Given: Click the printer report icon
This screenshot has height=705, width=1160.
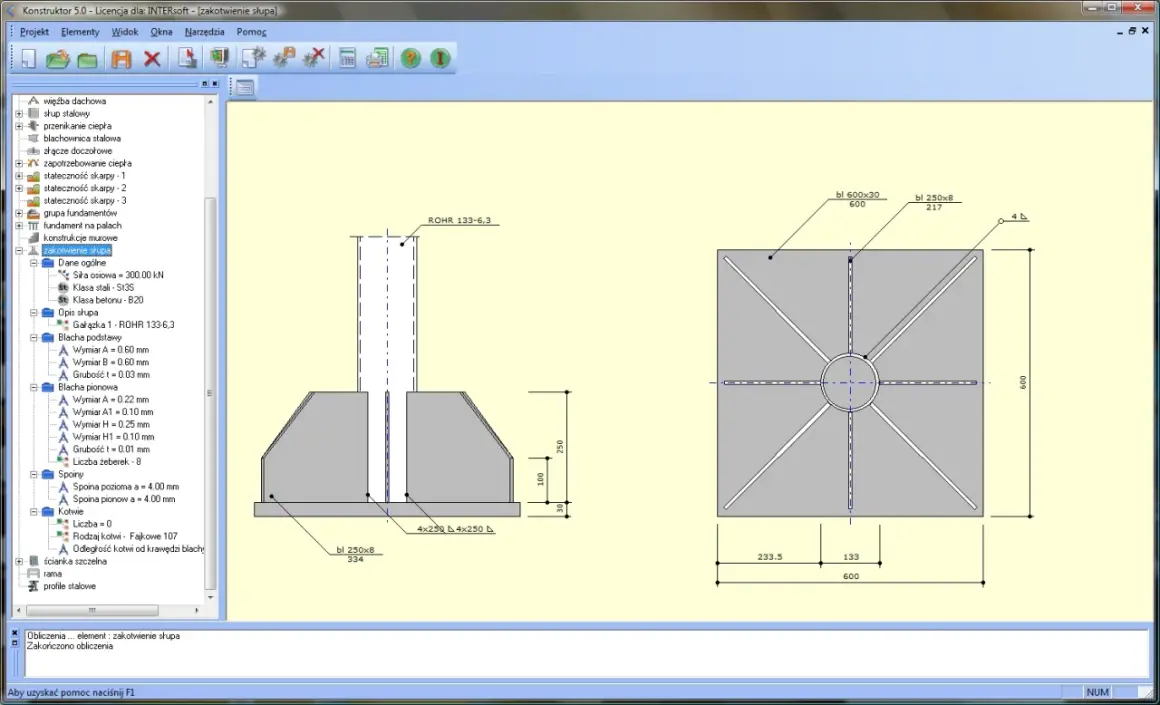Looking at the screenshot, I should [377, 58].
